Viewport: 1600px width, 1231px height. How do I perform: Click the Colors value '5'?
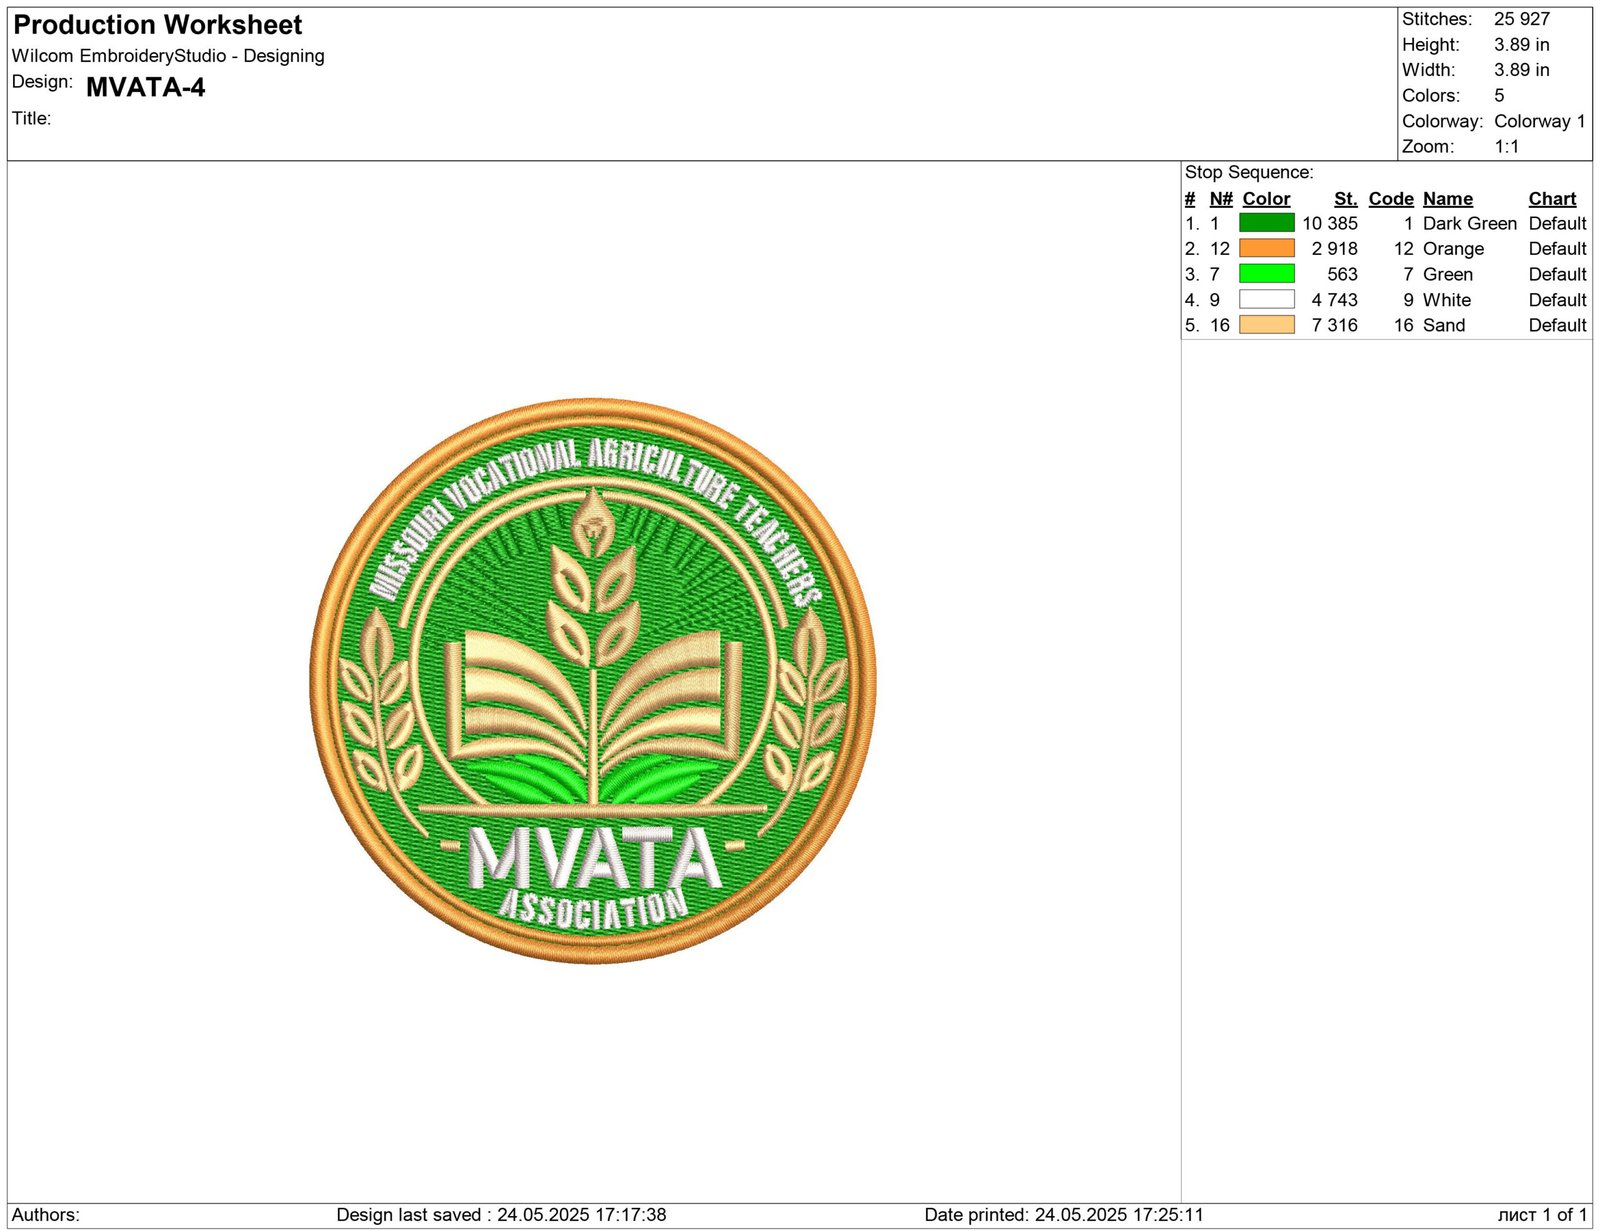[1499, 96]
